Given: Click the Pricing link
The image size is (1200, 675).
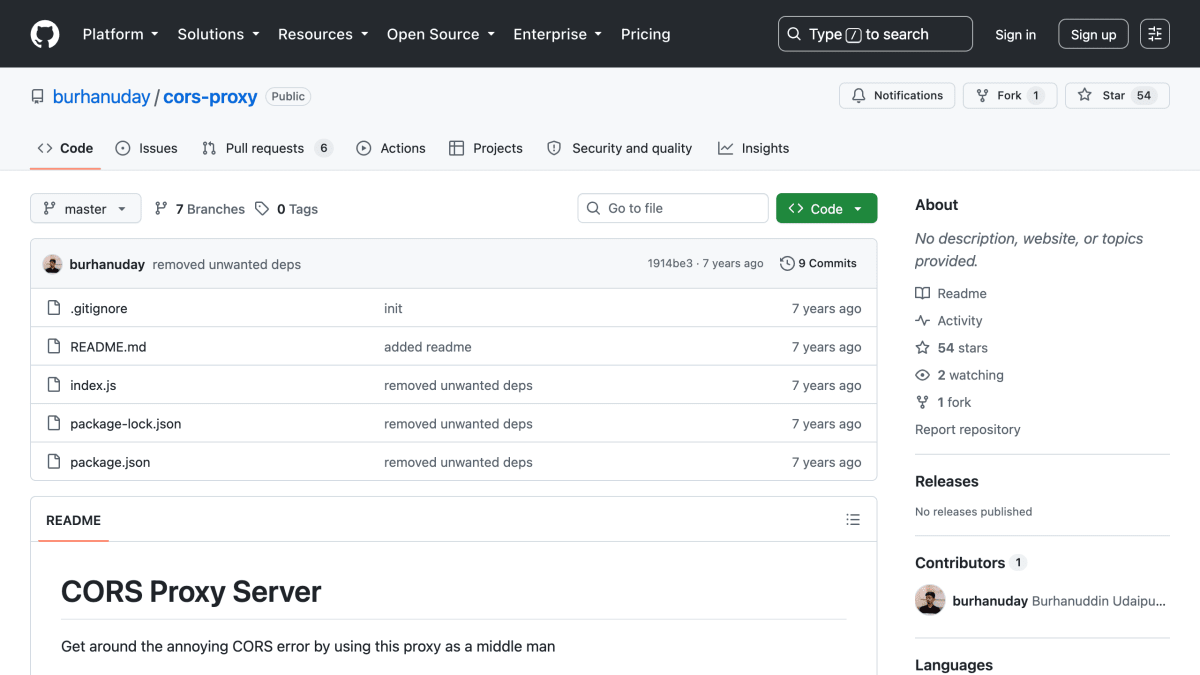Looking at the screenshot, I should click(645, 34).
